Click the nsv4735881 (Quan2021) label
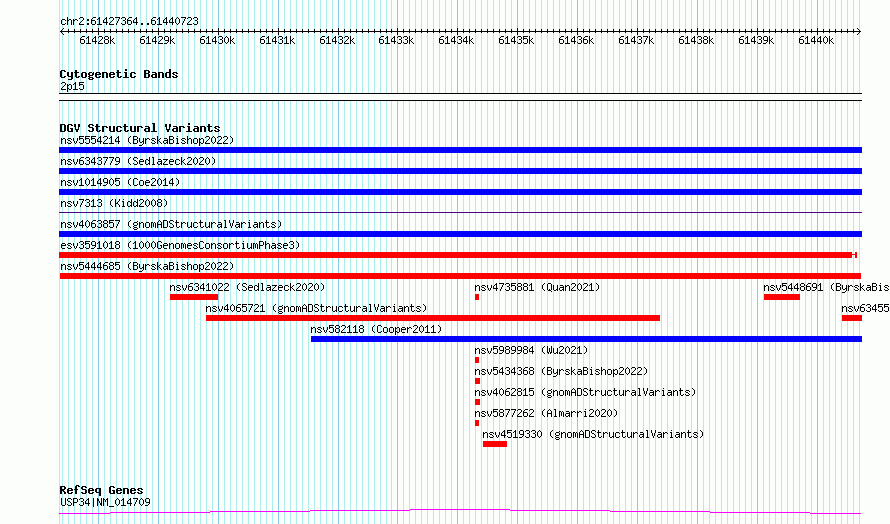The height and width of the screenshot is (524, 890). click(x=537, y=287)
